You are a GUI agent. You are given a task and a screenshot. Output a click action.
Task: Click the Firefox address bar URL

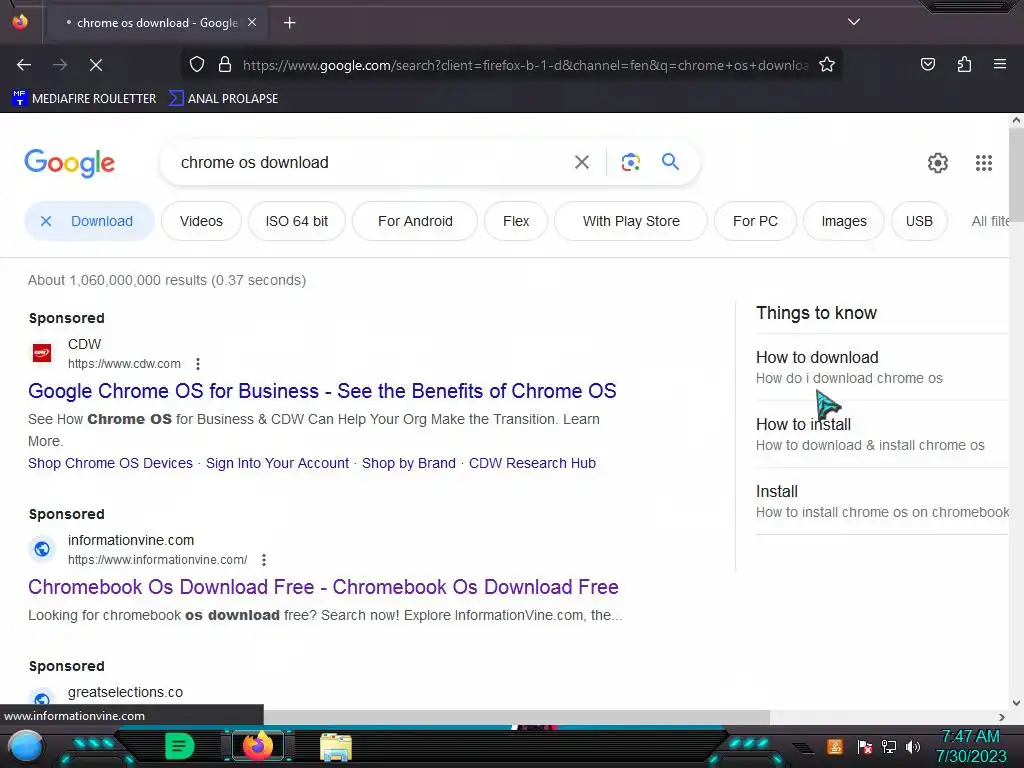(526, 65)
